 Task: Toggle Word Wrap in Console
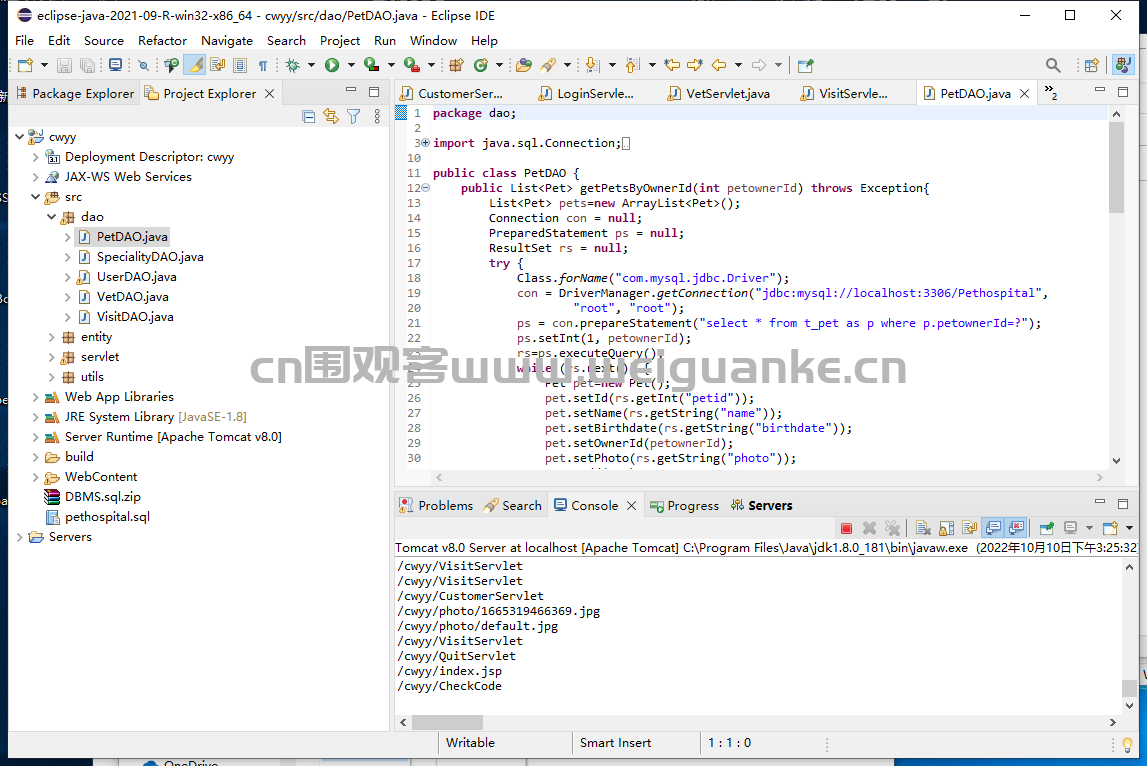970,528
